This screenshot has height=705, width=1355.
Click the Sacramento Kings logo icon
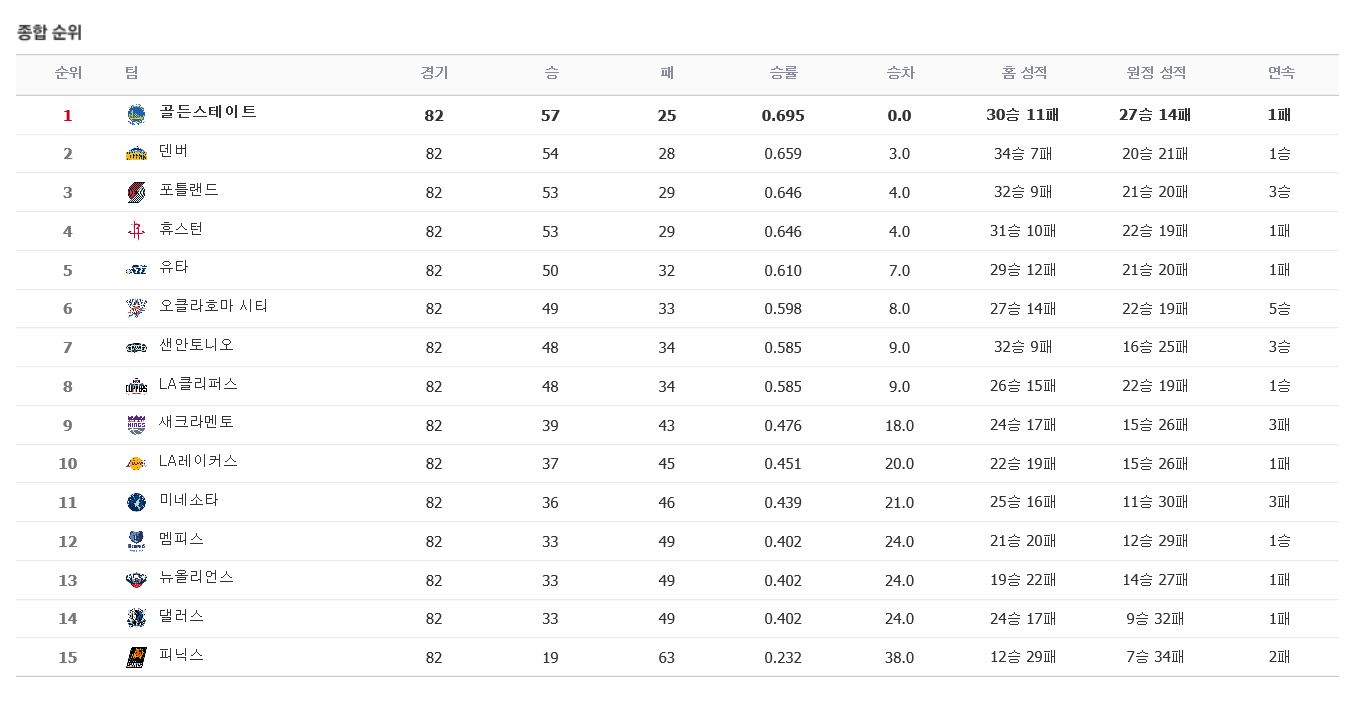pos(136,425)
